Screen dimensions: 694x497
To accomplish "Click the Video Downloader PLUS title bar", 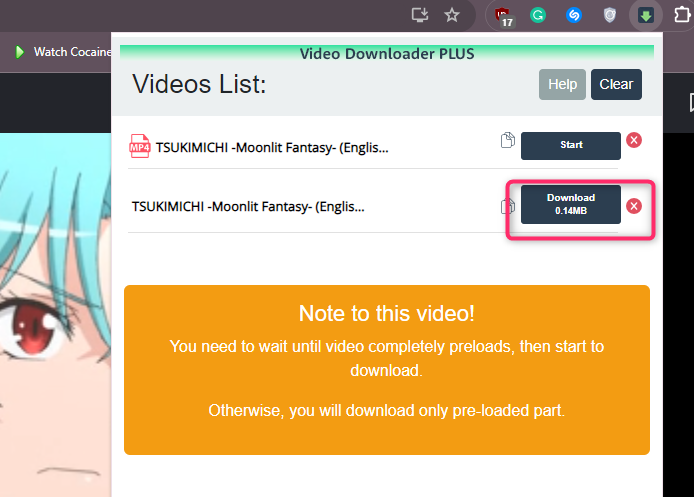I will click(387, 54).
